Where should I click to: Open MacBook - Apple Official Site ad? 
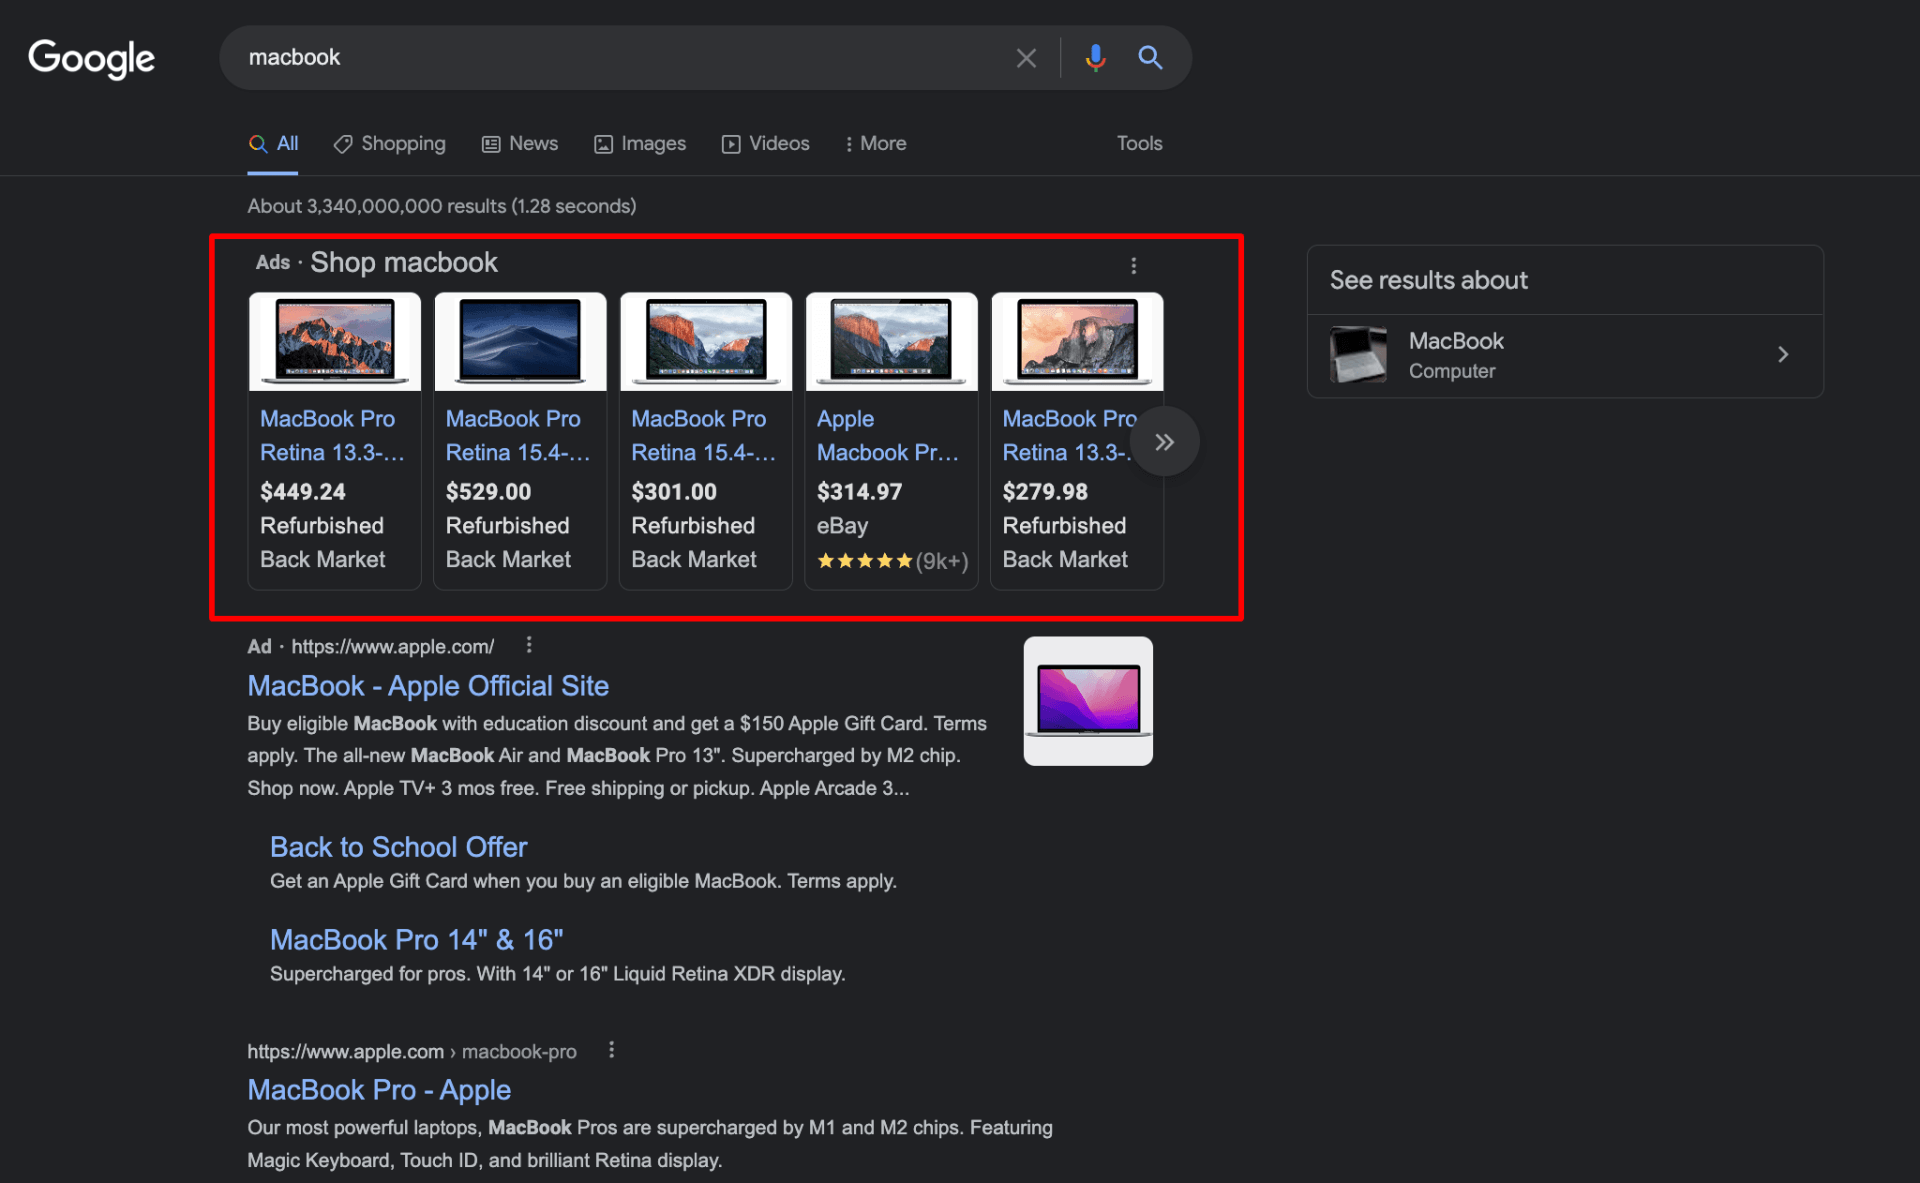point(428,686)
